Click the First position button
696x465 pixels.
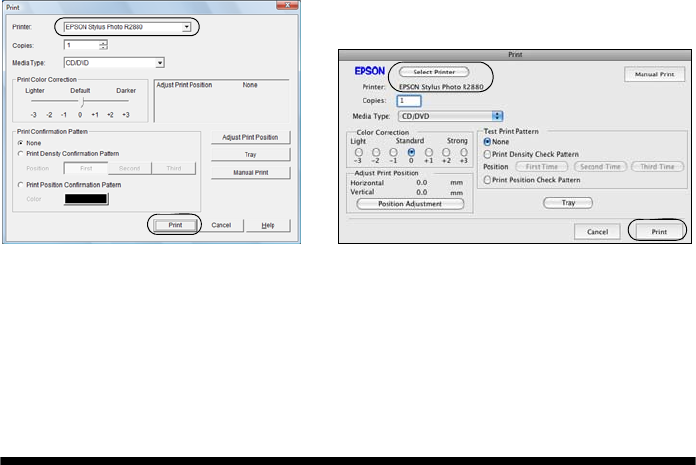tap(86, 168)
